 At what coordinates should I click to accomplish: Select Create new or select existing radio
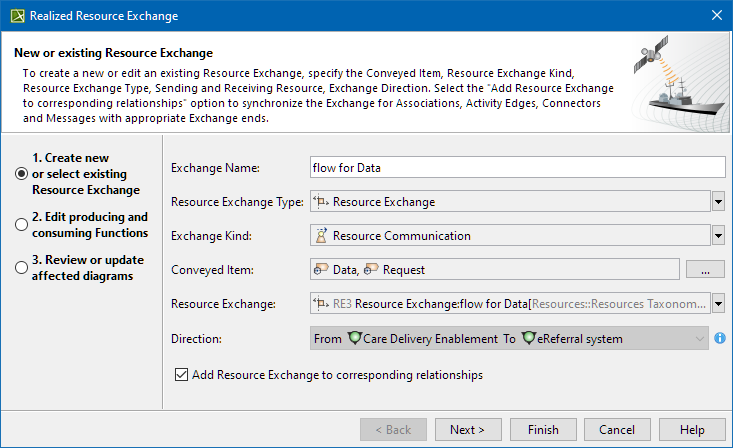click(x=22, y=174)
